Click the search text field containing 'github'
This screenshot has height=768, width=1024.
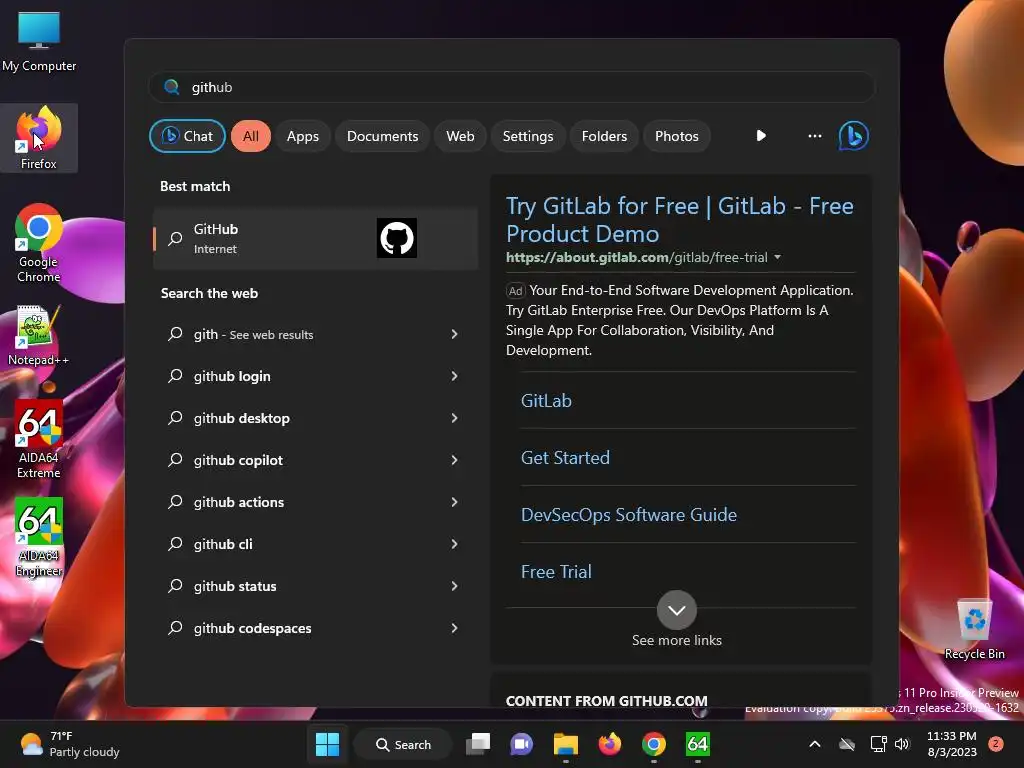coord(512,87)
